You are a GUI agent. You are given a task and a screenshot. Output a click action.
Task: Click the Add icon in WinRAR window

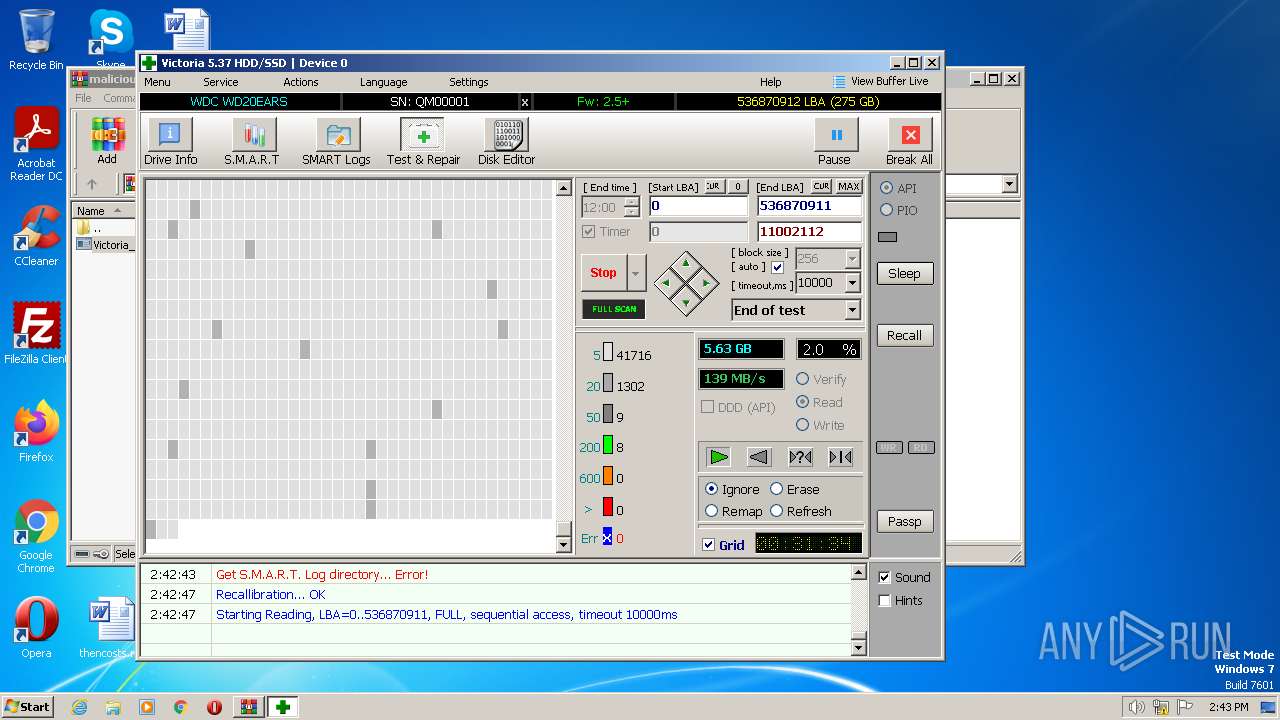pyautogui.click(x=107, y=141)
